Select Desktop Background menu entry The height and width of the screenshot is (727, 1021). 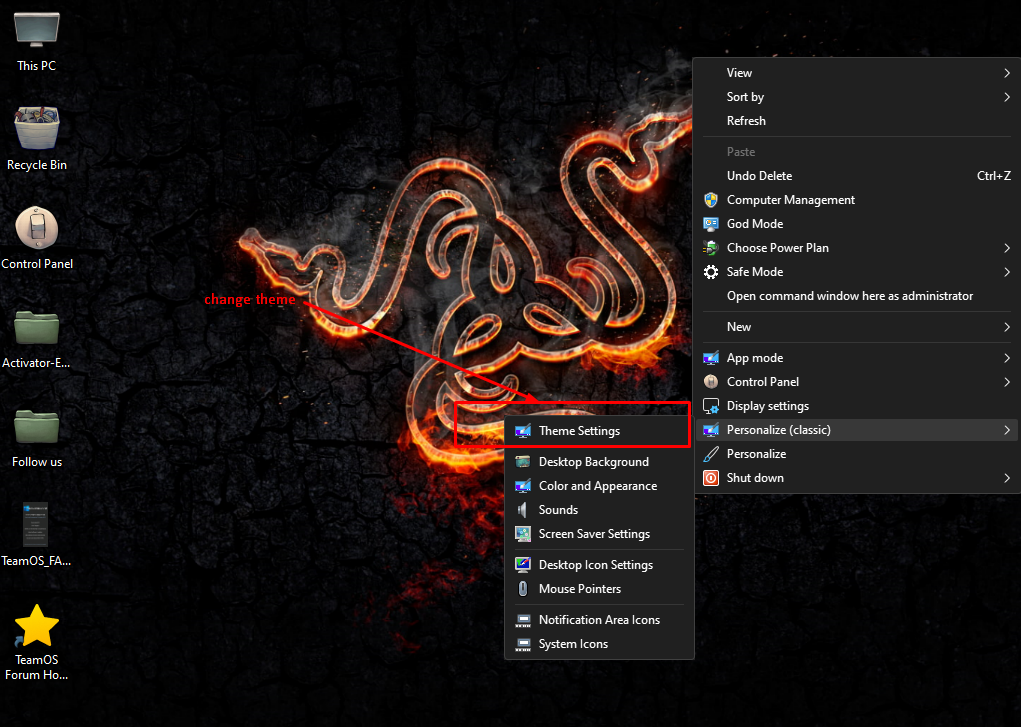click(x=599, y=462)
